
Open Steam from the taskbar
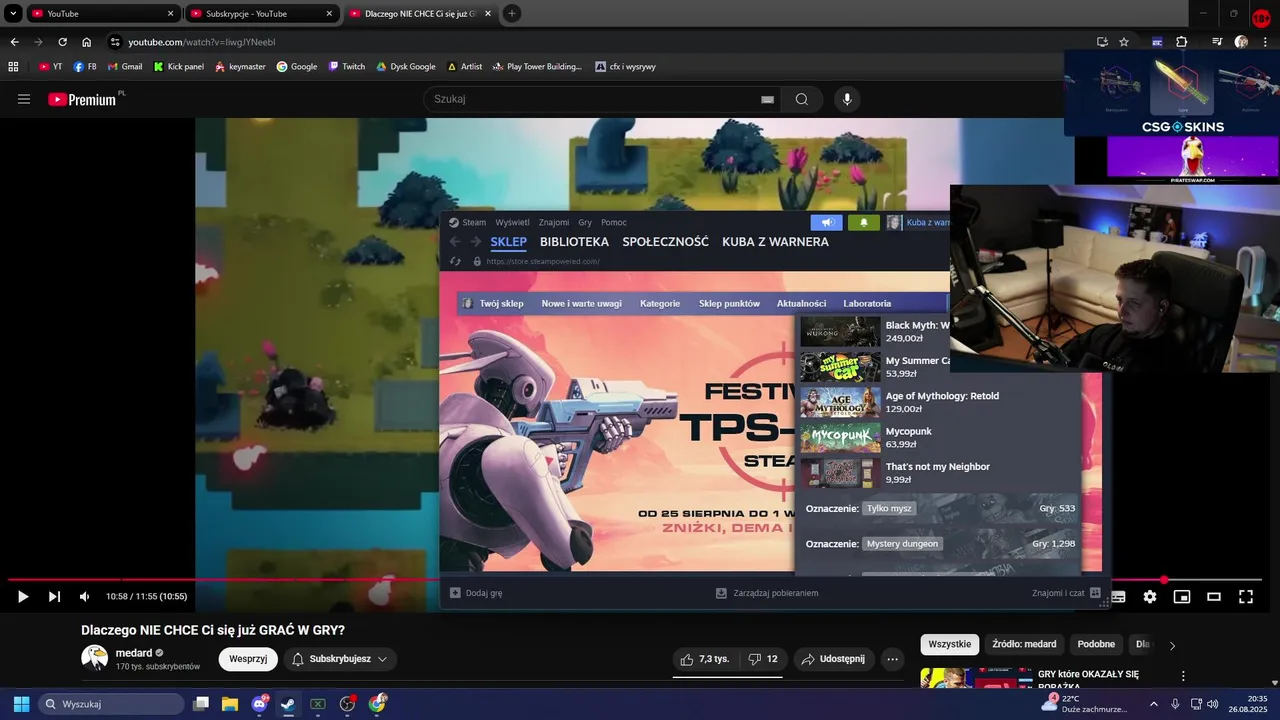288,704
